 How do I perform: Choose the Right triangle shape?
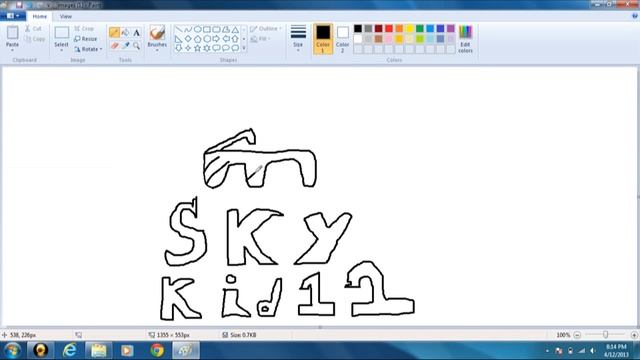(x=178, y=39)
